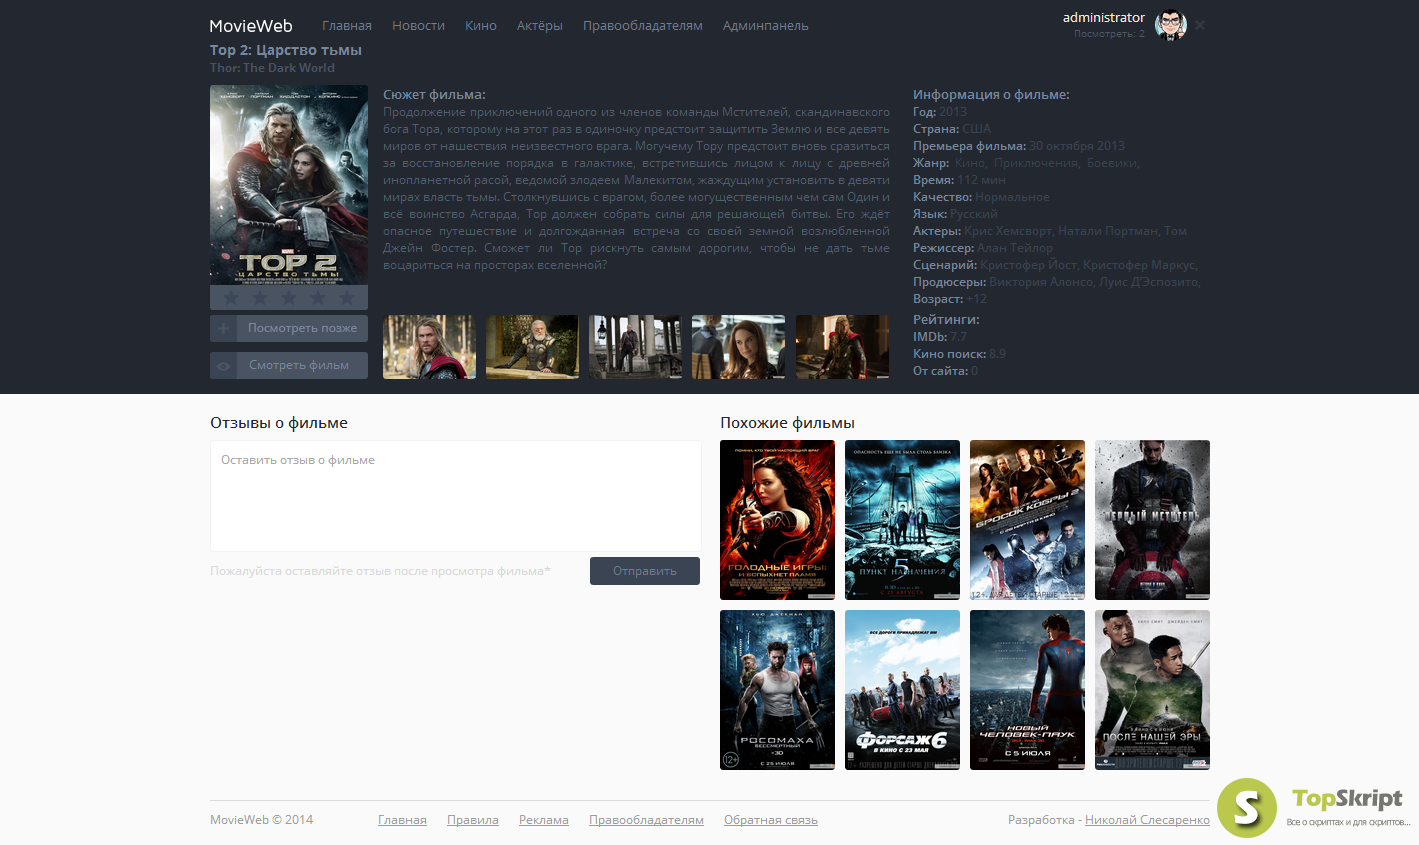The image size is (1419, 845).
Task: Click the administrator username
Action: [x=1104, y=18]
